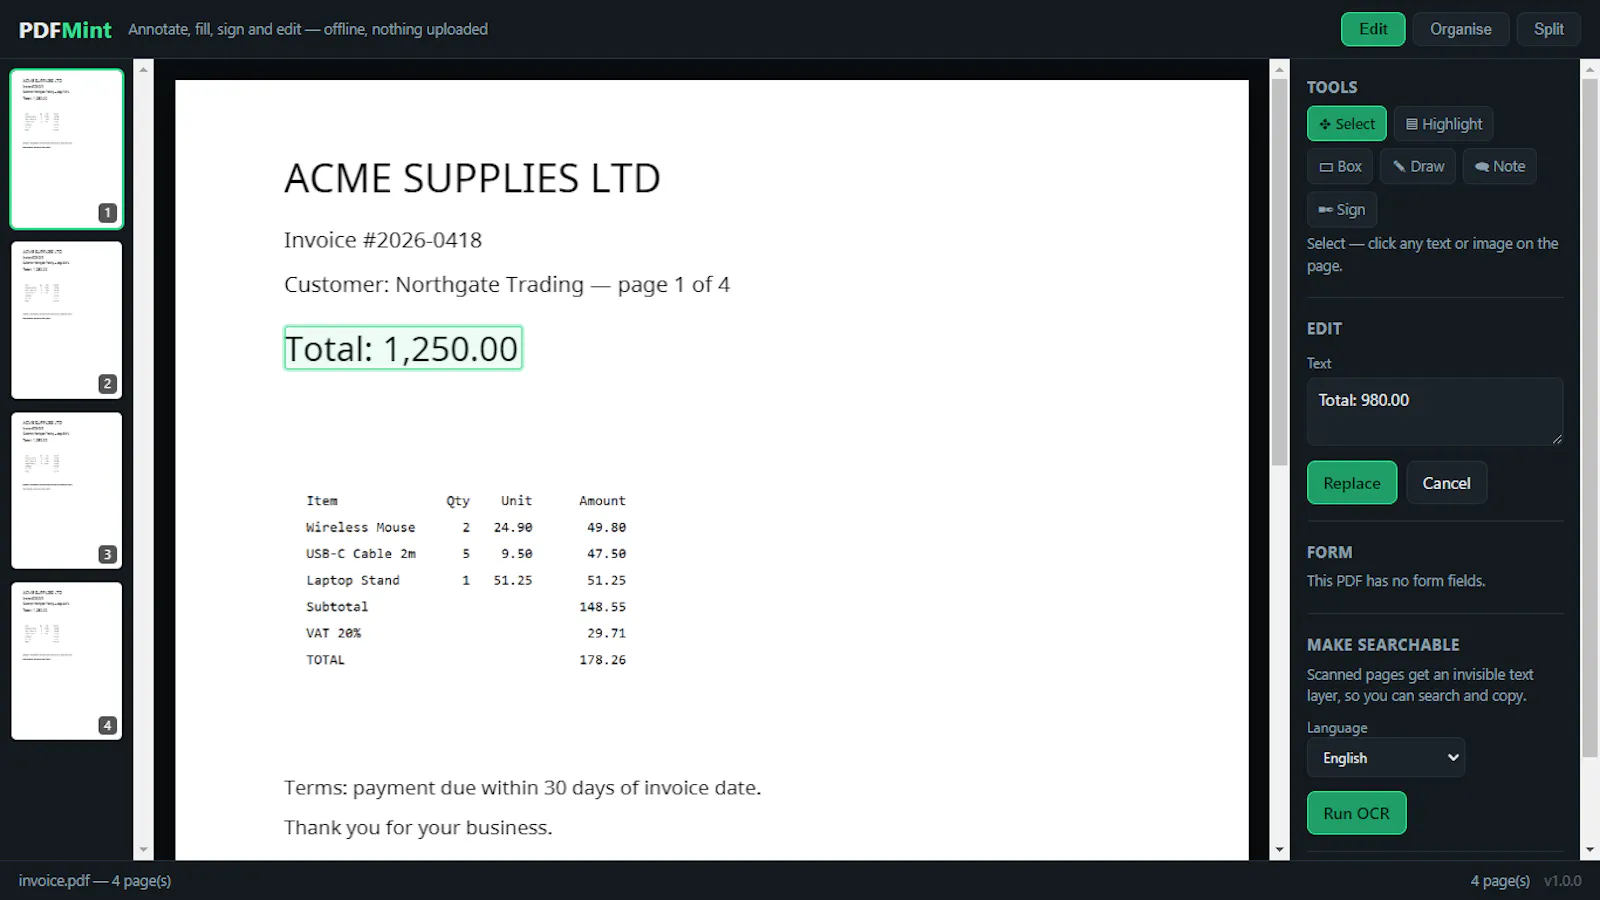Click the 'Wireless Mouse' table row
This screenshot has width=1600, height=900.
point(466,527)
